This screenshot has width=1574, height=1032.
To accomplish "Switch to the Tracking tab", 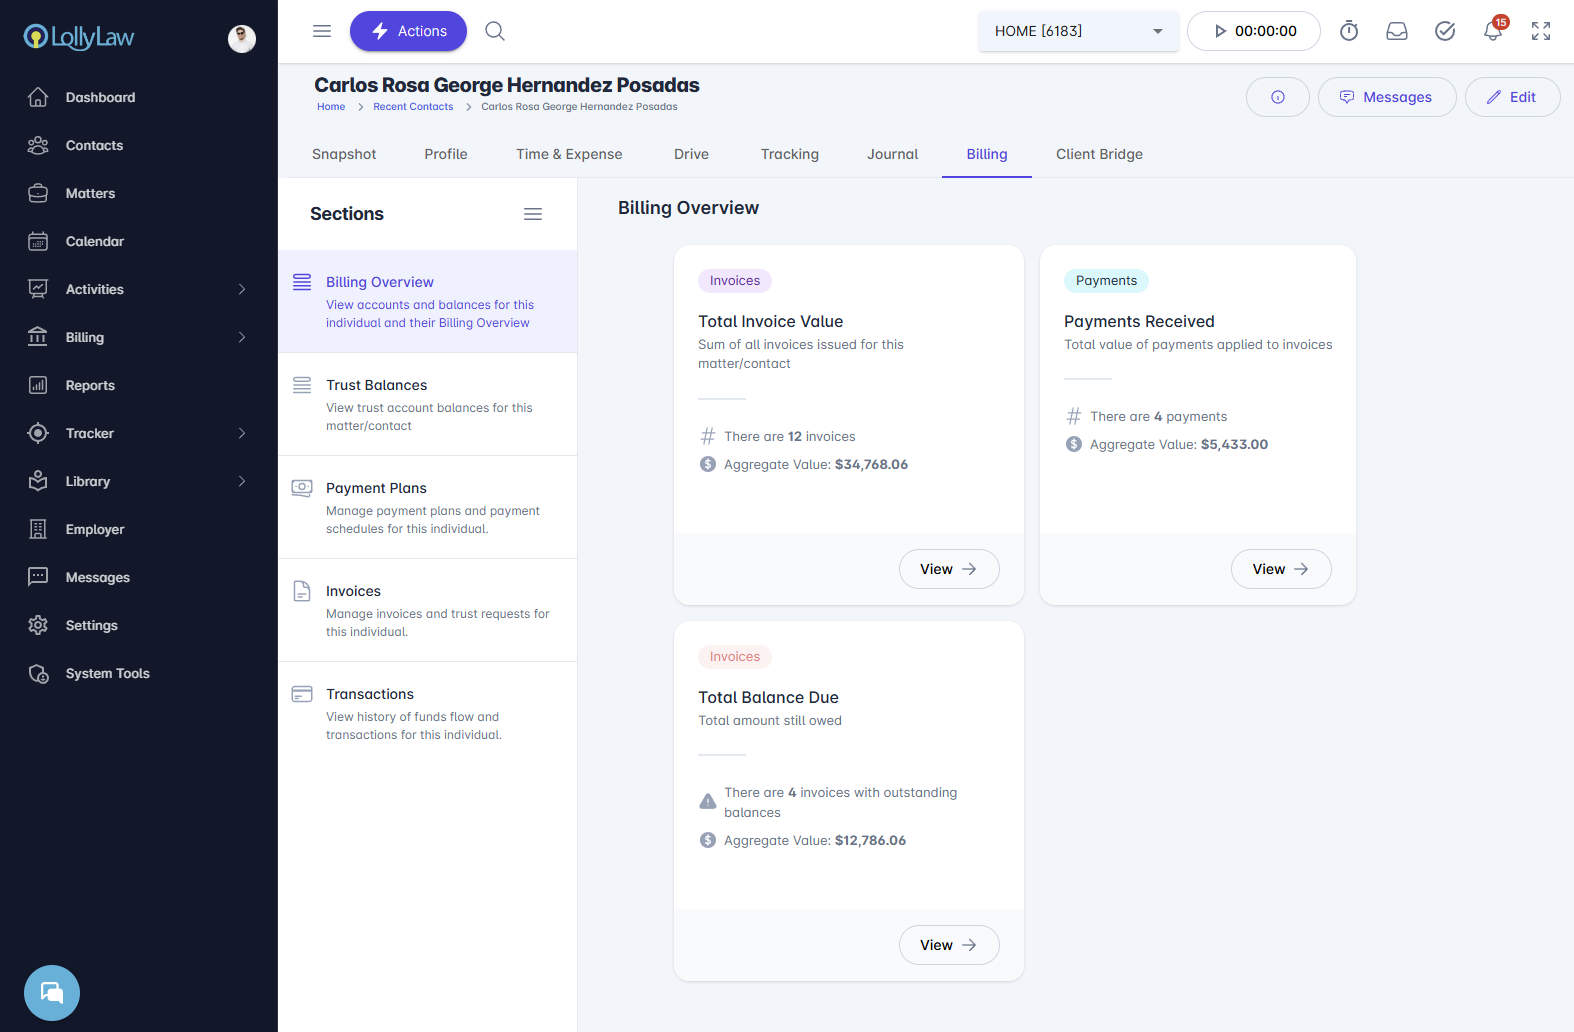I will 790,154.
